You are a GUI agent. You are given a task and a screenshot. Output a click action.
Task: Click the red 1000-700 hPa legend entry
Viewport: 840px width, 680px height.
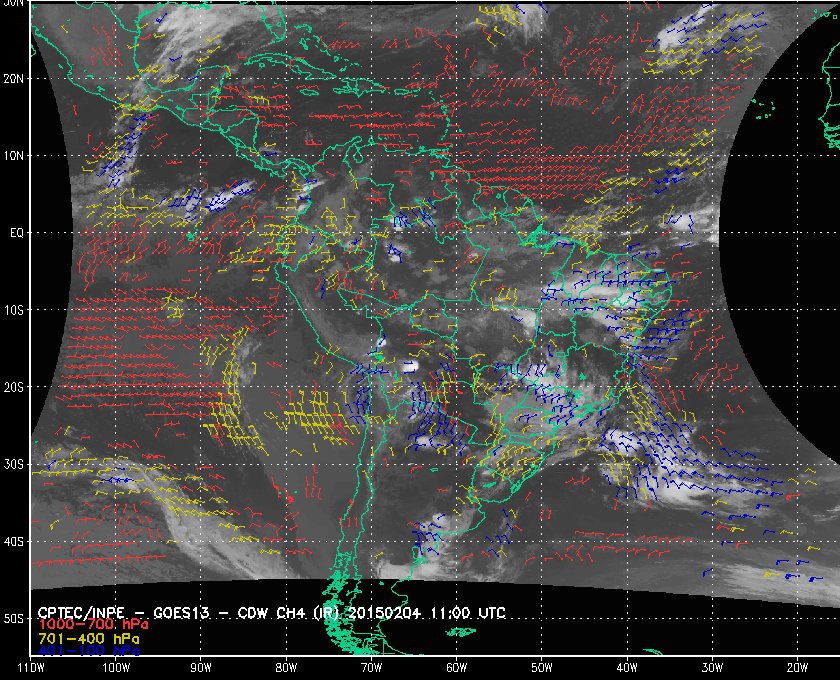click(x=78, y=624)
